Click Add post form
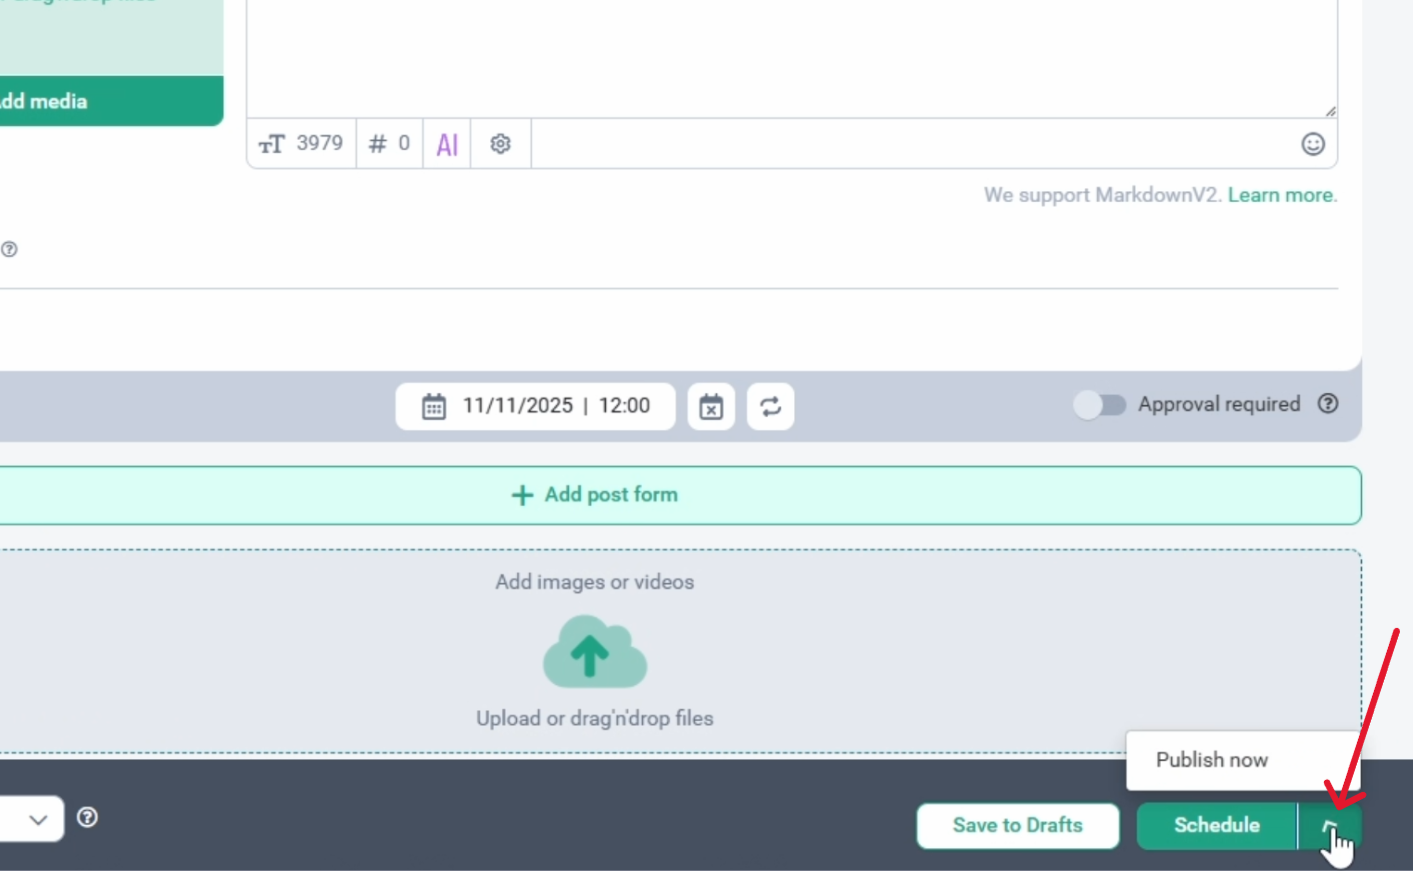The width and height of the screenshot is (1413, 871). (595, 495)
